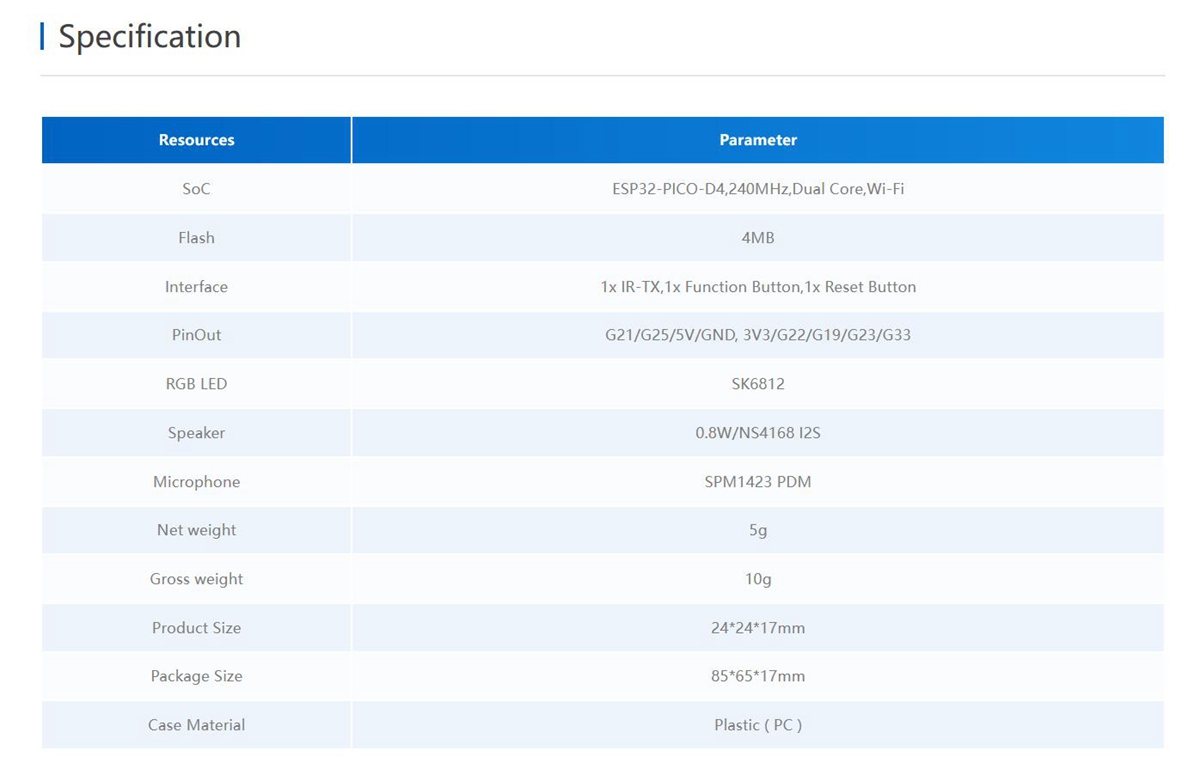Viewport: 1200px width, 775px height.
Task: Select the SoC row label
Action: (196, 189)
